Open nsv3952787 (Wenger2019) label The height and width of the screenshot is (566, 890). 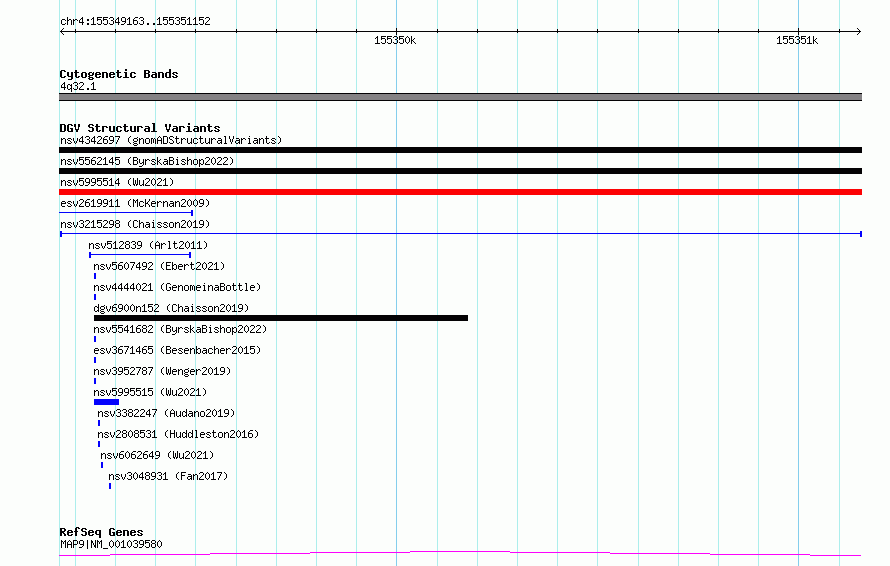(162, 371)
